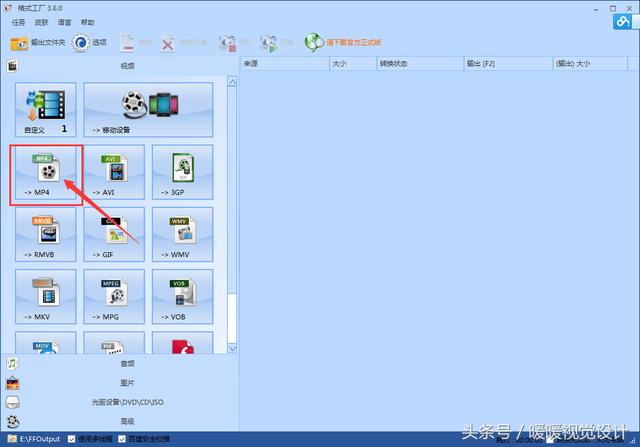Click the format list vertical scrollbar thumb
The image size is (640, 447).
click(232, 190)
